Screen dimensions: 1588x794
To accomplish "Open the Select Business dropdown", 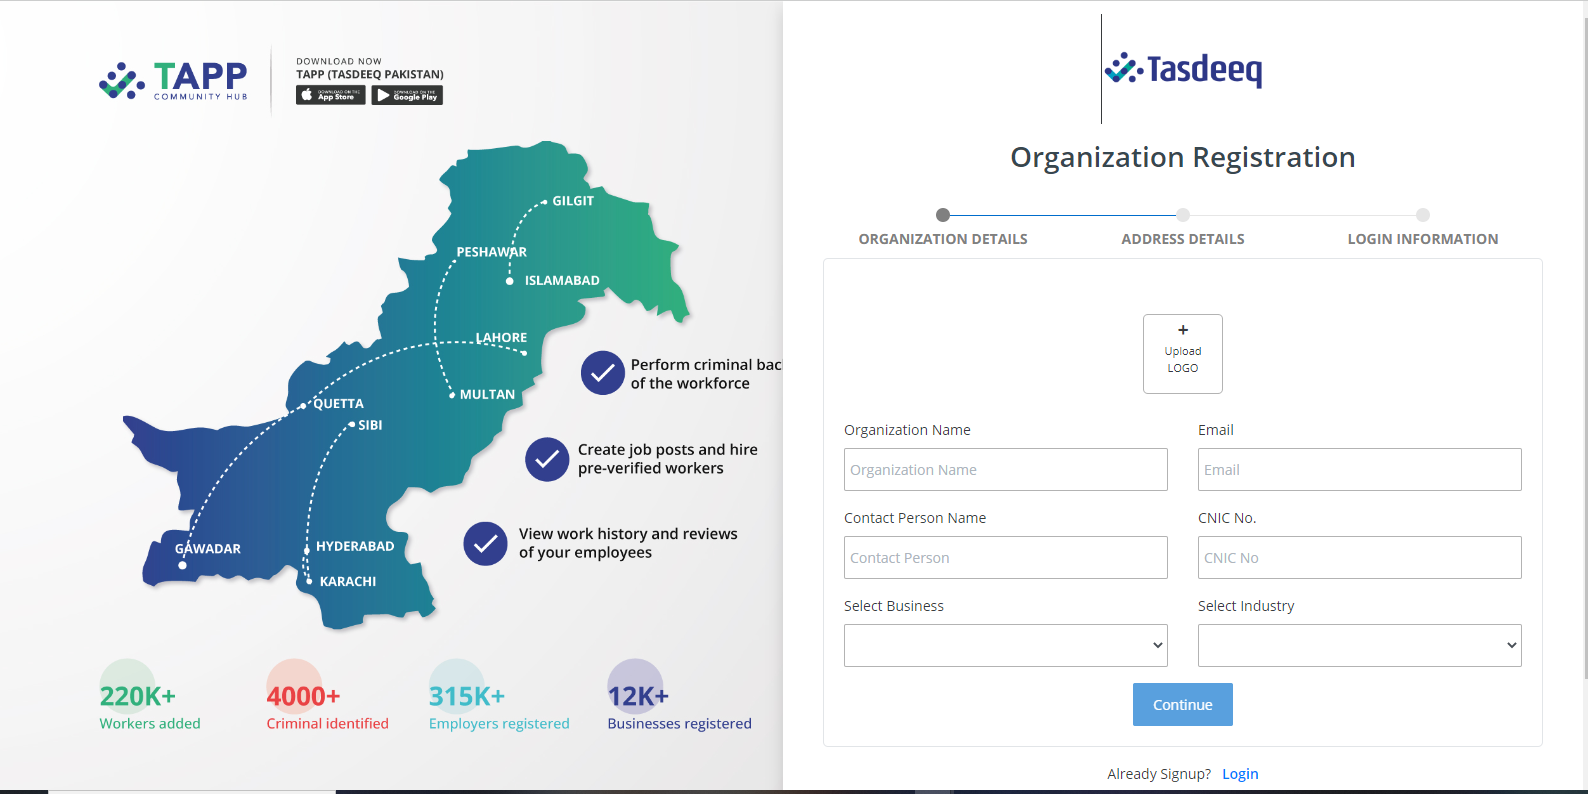I will point(1006,646).
